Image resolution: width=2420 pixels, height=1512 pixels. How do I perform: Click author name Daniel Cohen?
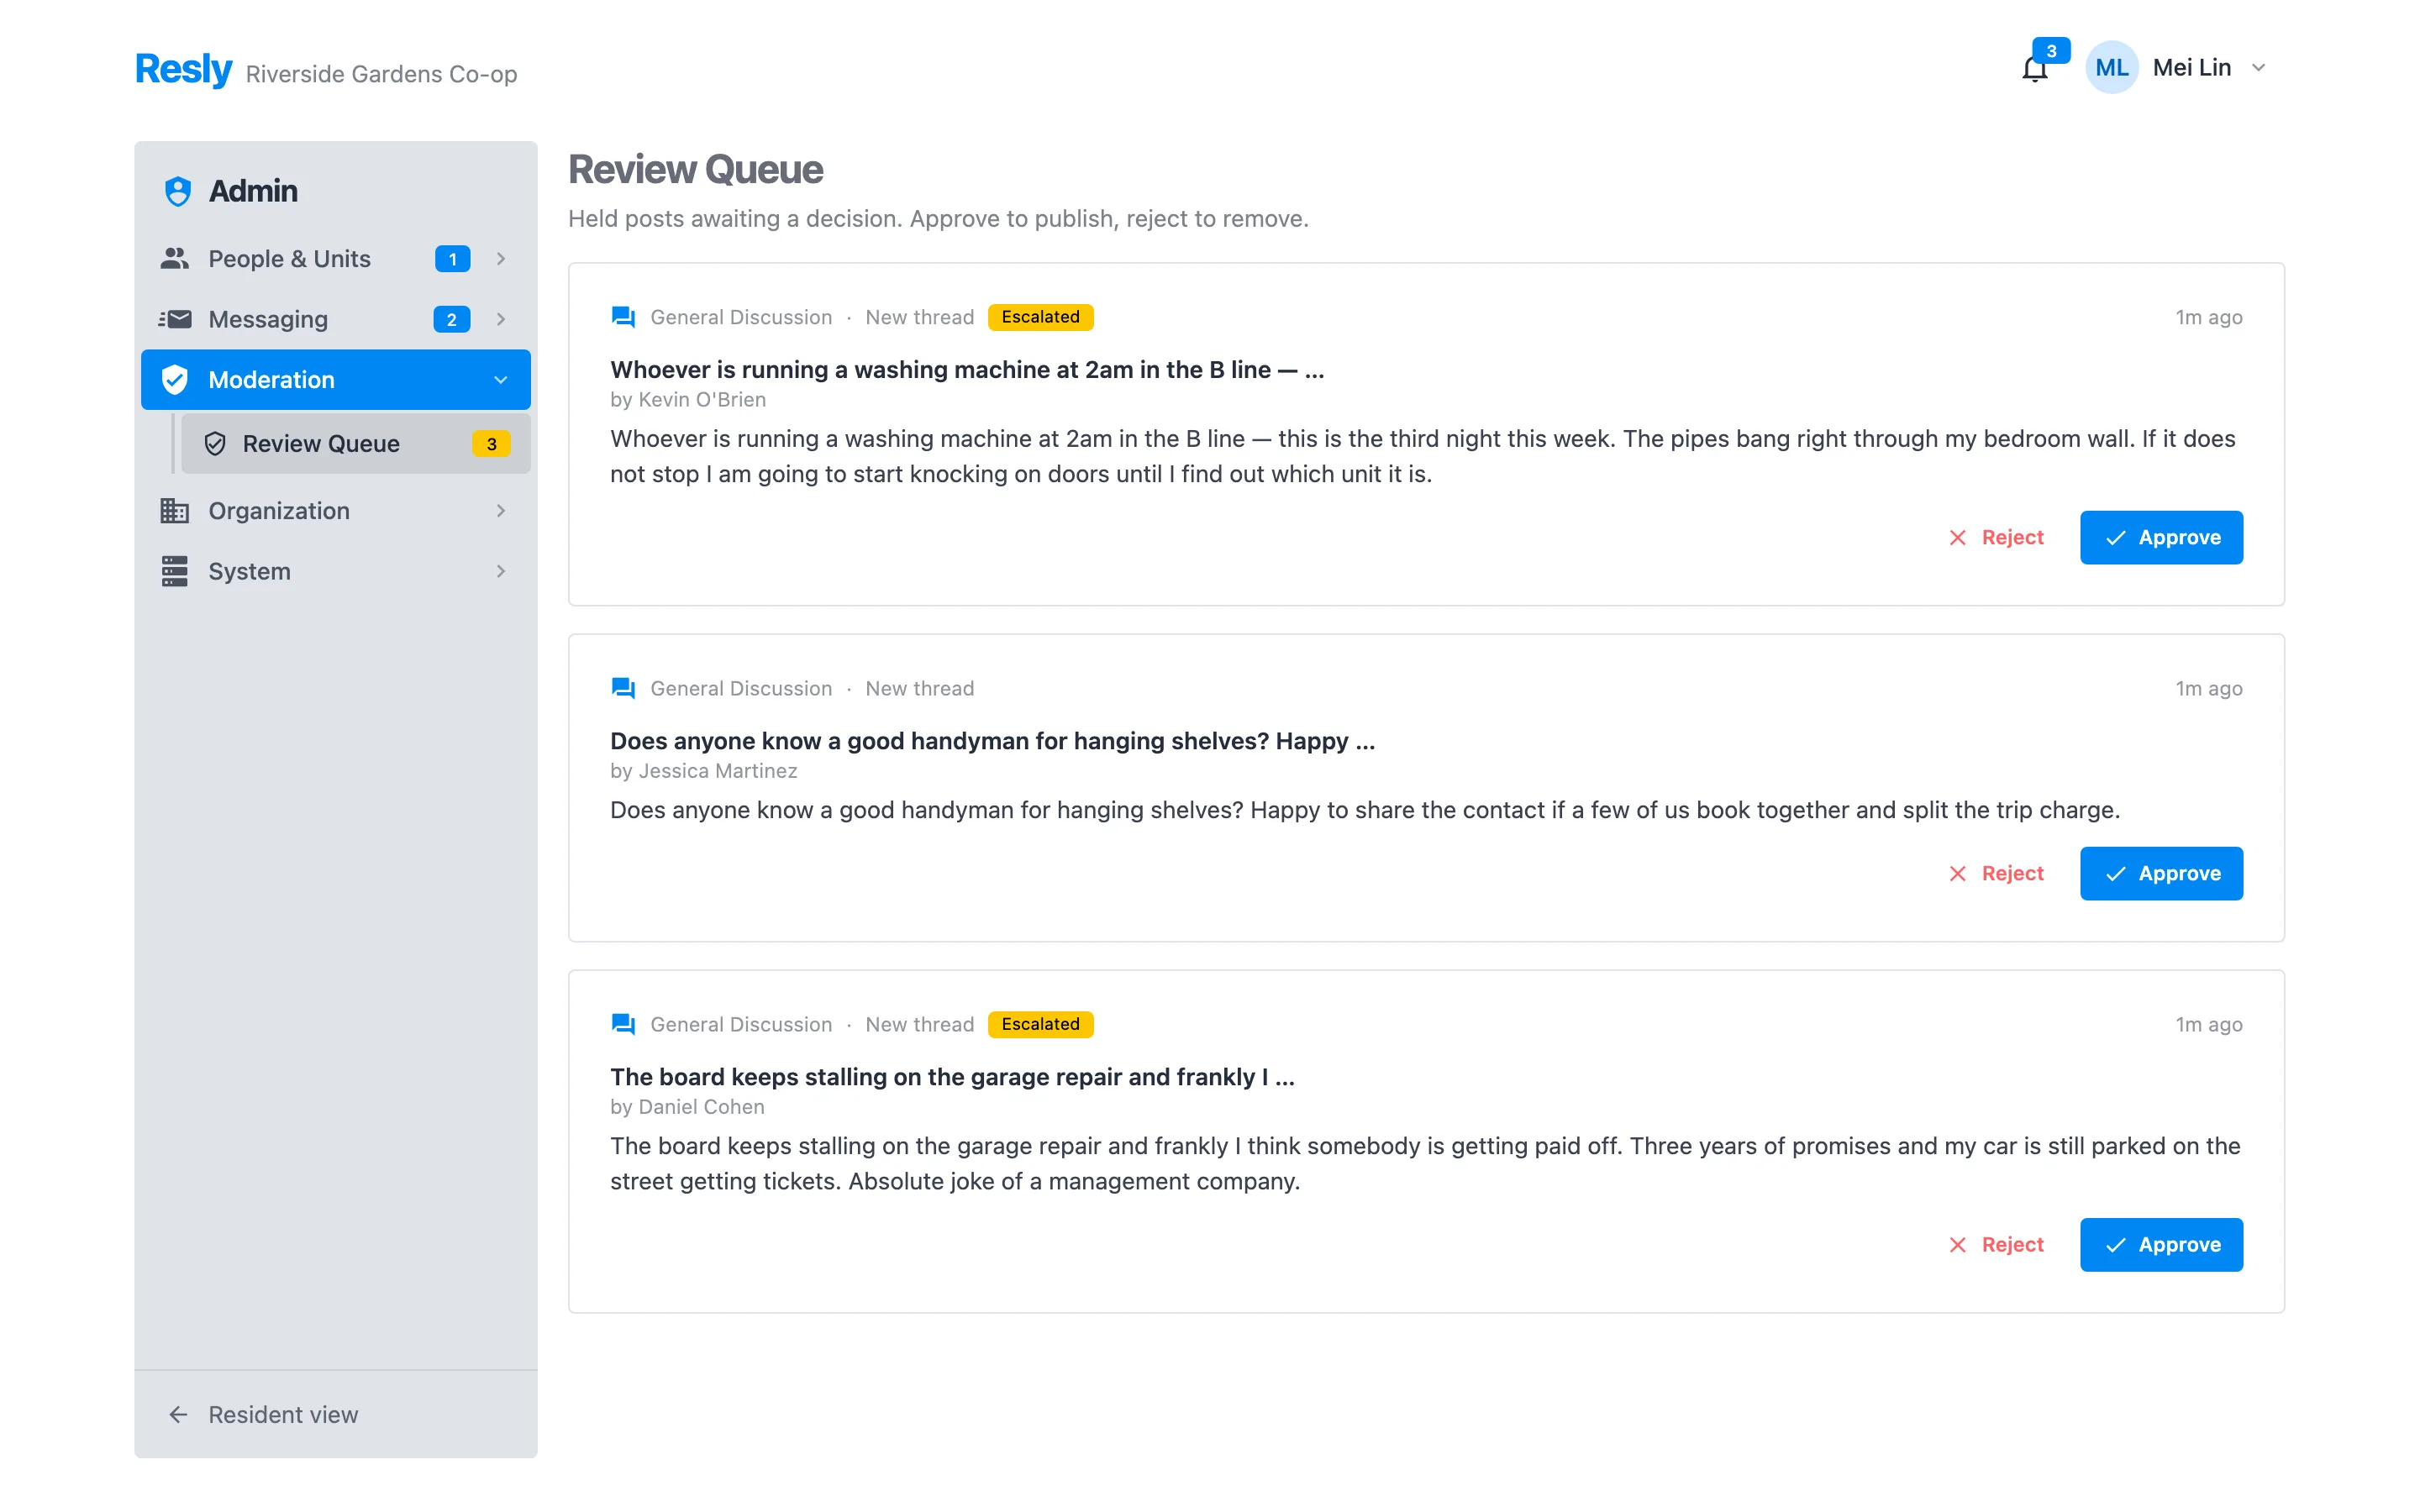pos(701,1107)
